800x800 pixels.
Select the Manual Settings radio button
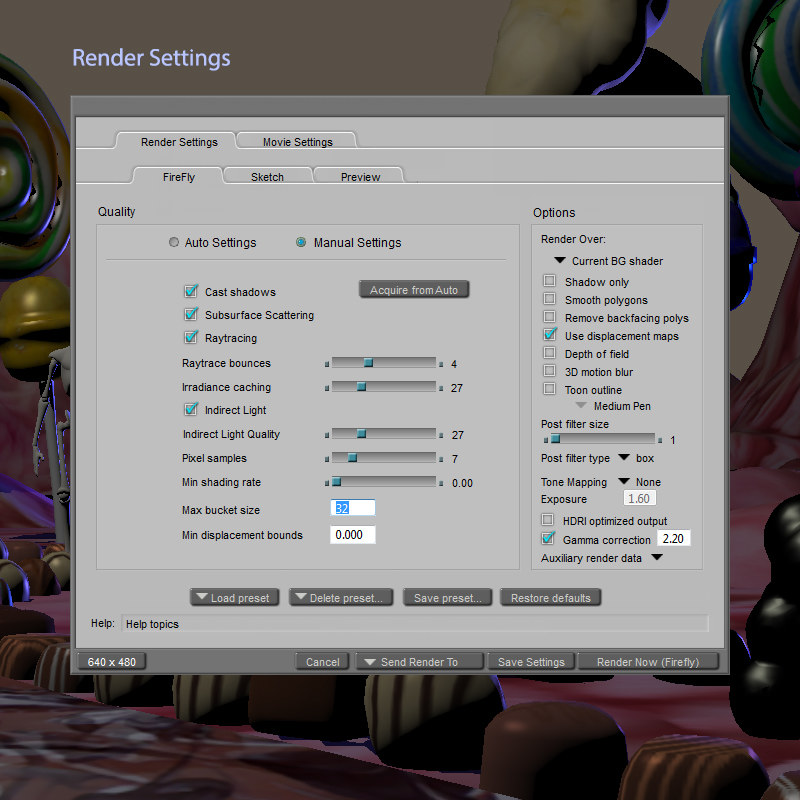pyautogui.click(x=301, y=242)
